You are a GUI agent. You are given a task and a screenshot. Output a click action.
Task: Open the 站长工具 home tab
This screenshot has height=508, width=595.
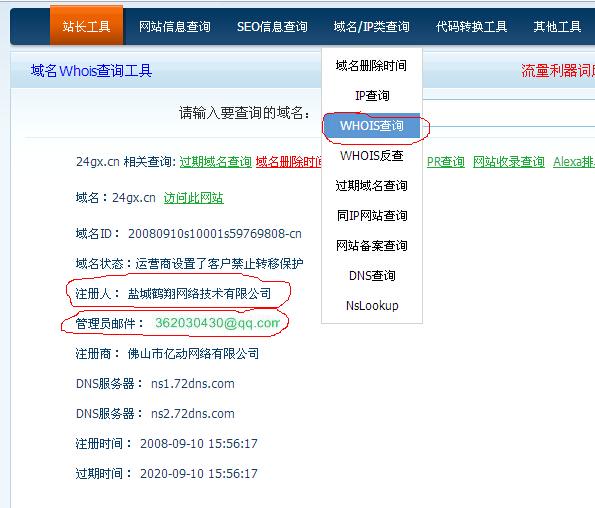tap(86, 26)
